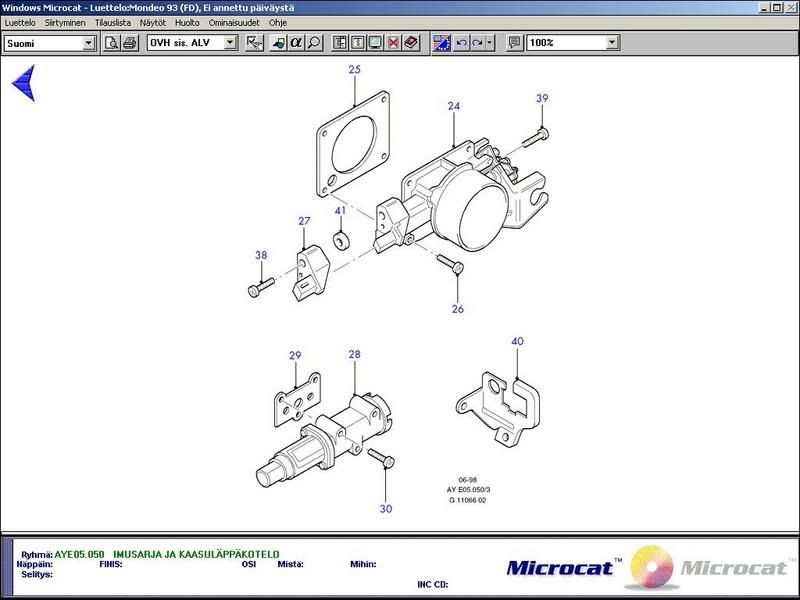Click the print preview icon
The width and height of the screenshot is (800, 600).
click(113, 43)
